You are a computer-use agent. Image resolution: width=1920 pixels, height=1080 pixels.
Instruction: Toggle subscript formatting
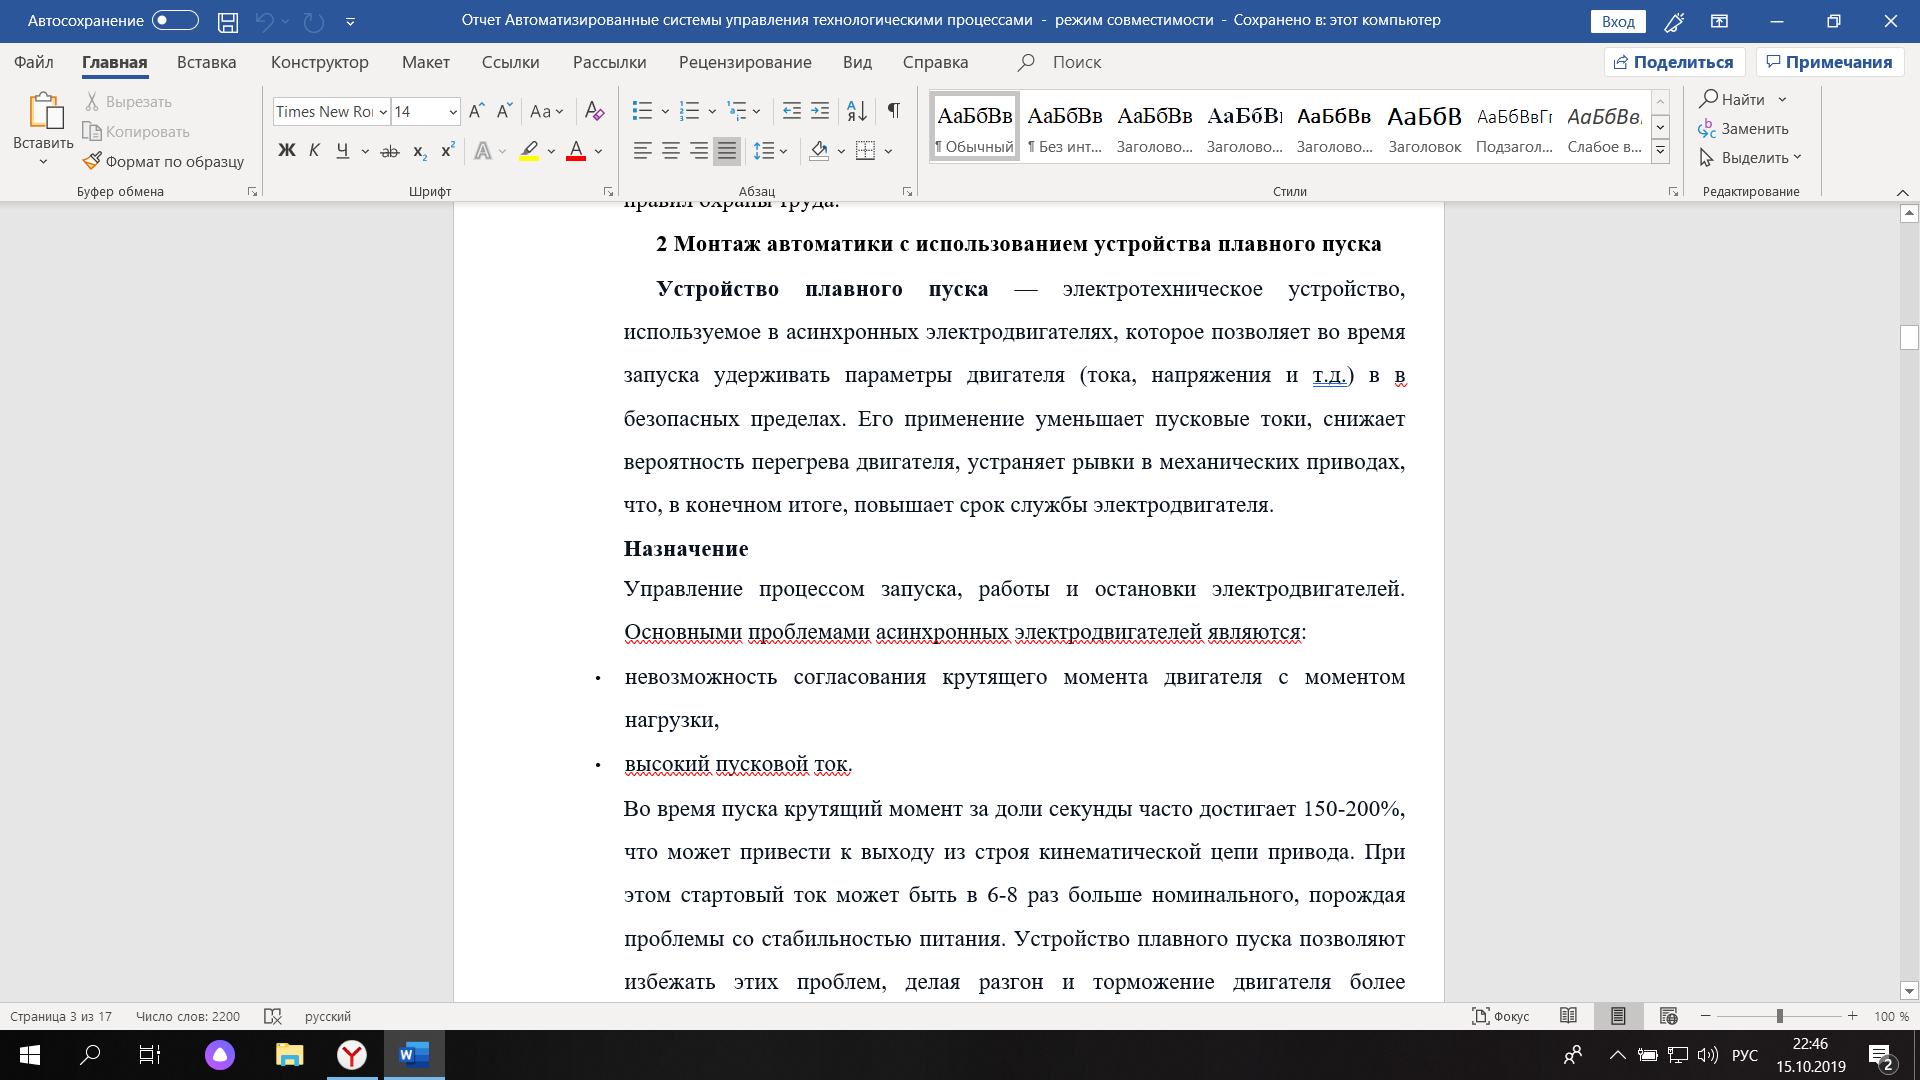coord(420,151)
